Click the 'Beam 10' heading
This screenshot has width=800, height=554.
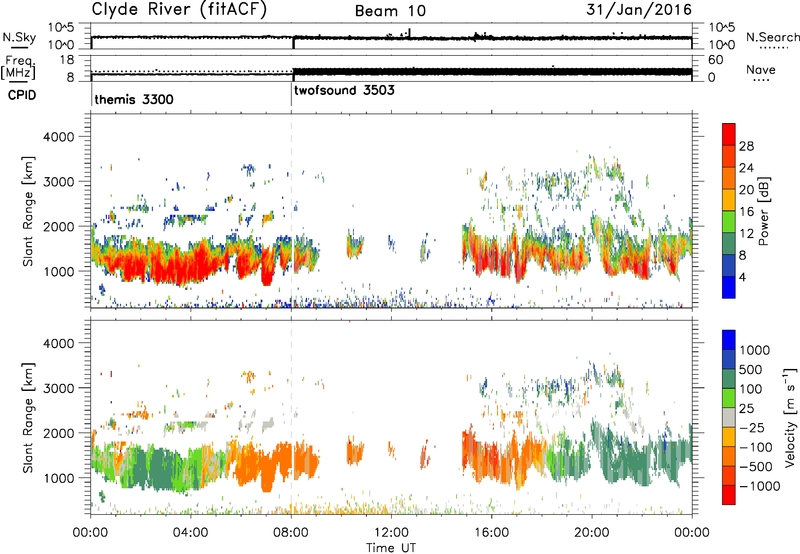[390, 11]
